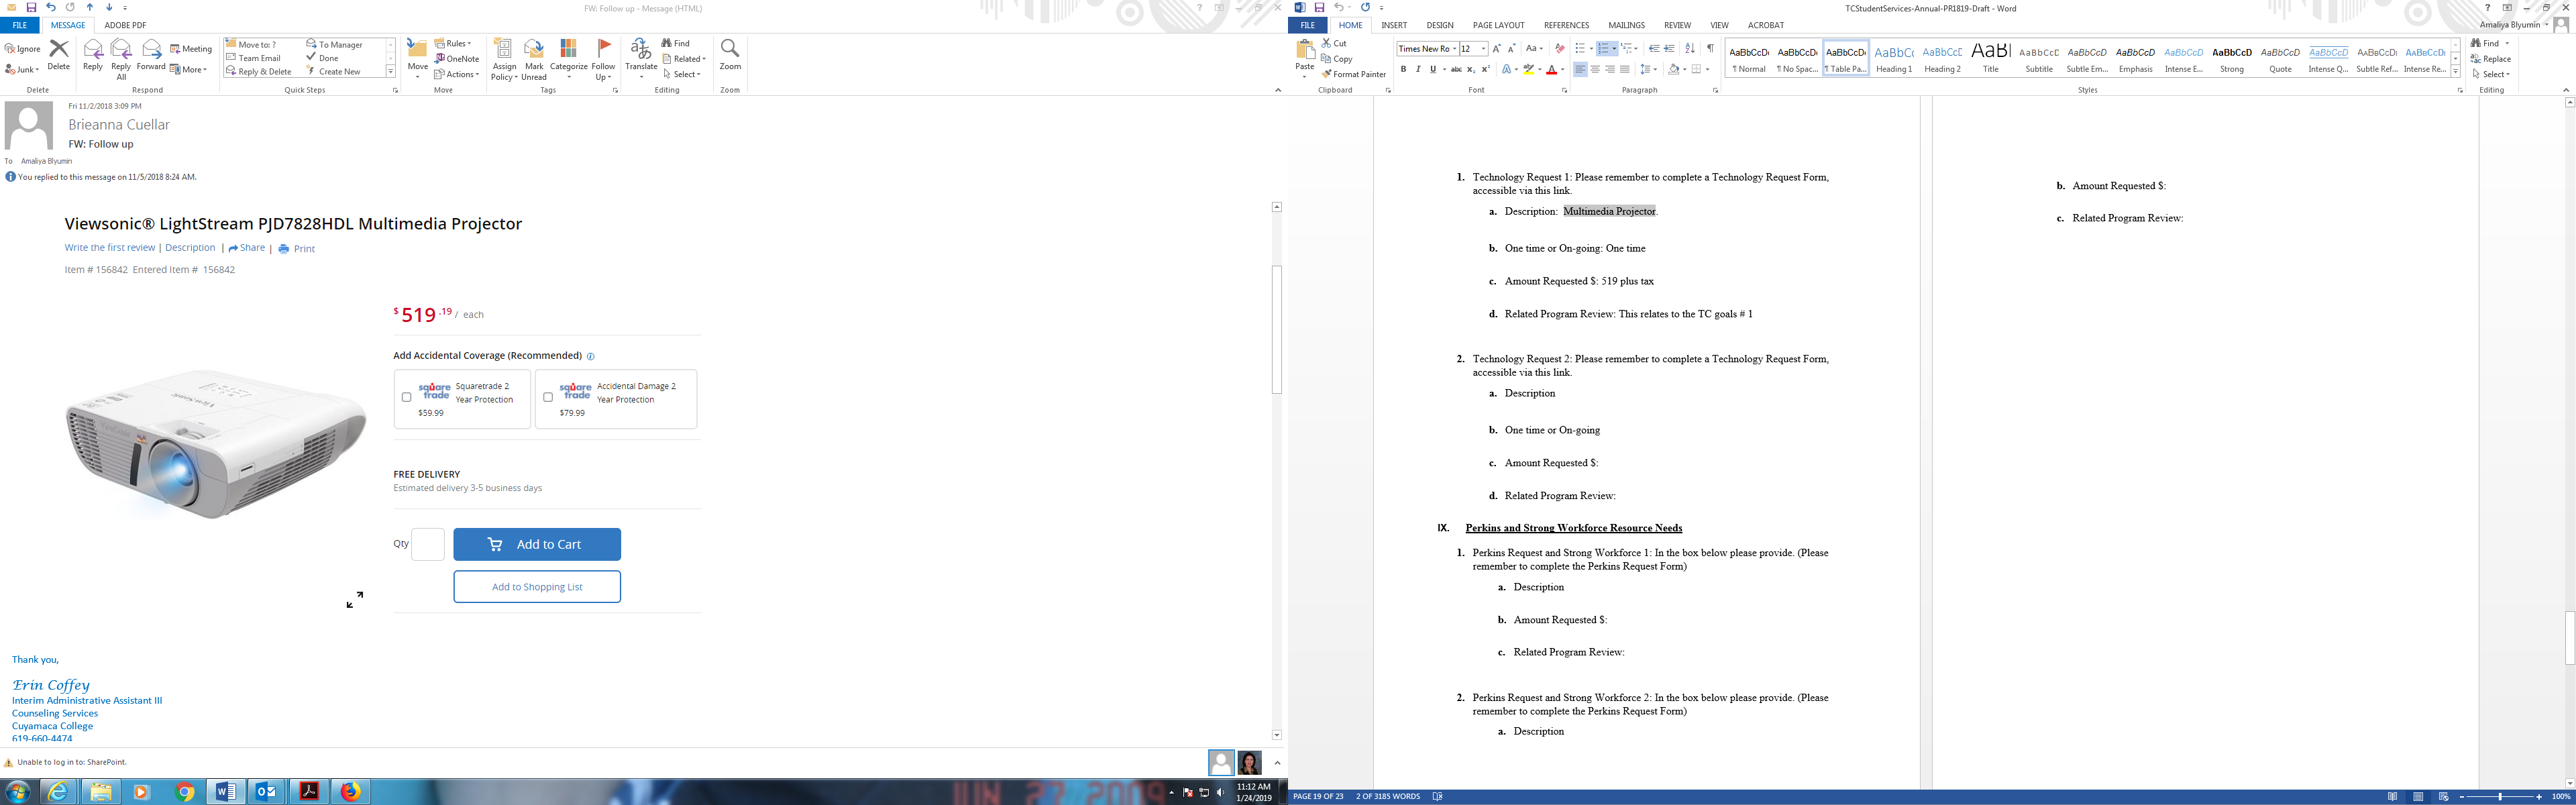2576x805 pixels.
Task: Apply Heading 1 style in Word
Action: click(1893, 59)
